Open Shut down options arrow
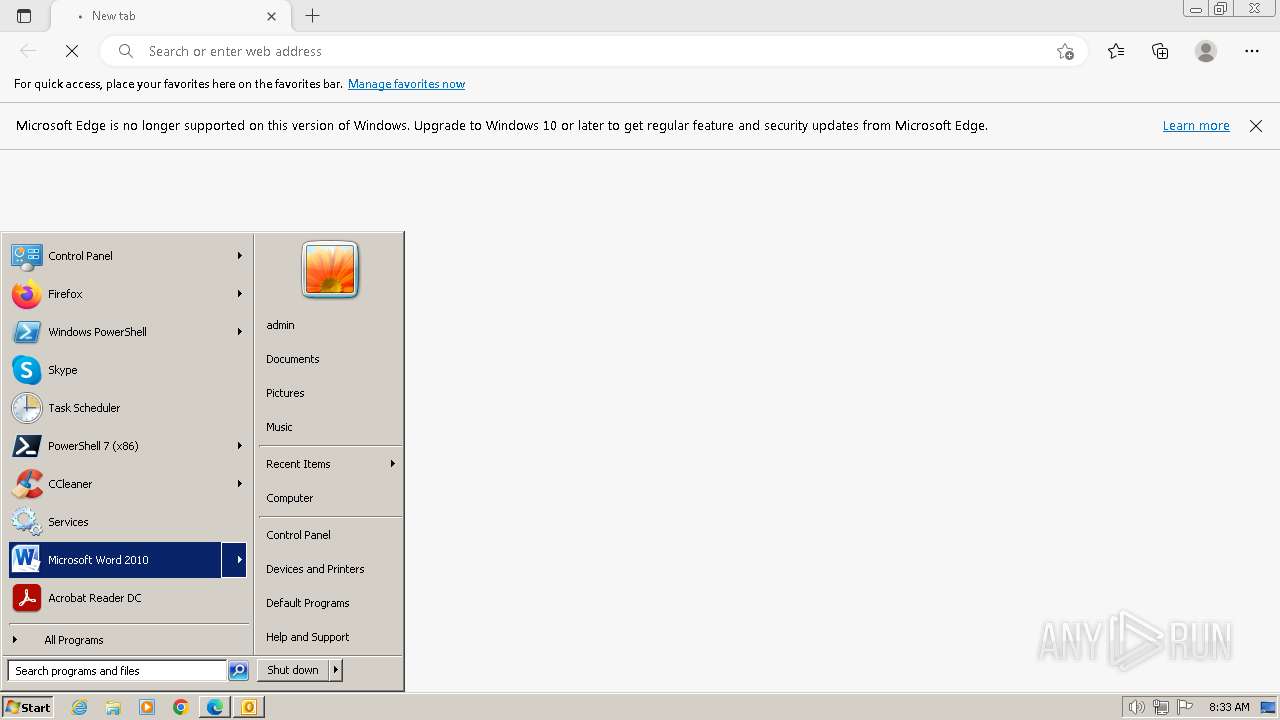Image resolution: width=1280 pixels, height=720 pixels. point(336,670)
